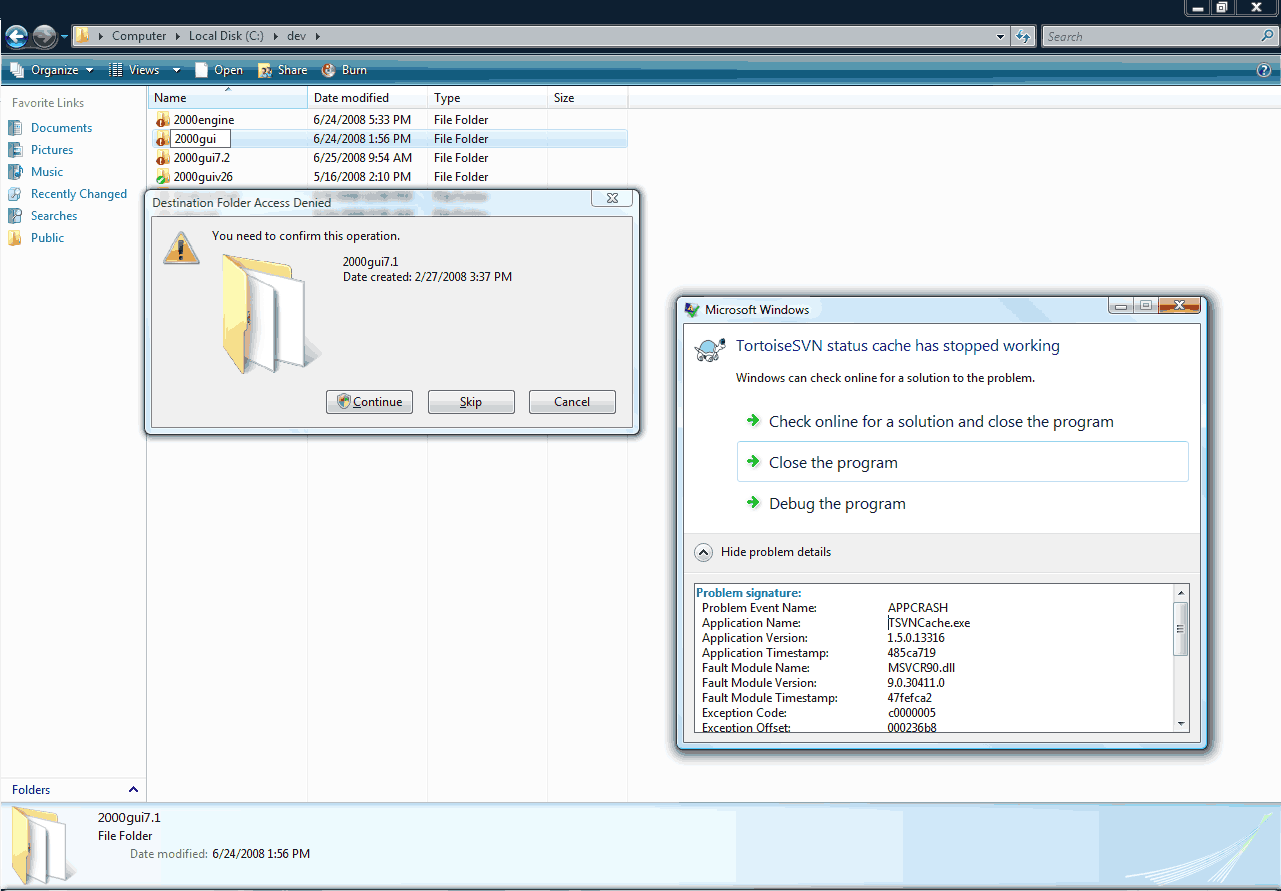Open Pictures in Favorite Links
Viewport: 1281px width, 891px height.
point(52,150)
